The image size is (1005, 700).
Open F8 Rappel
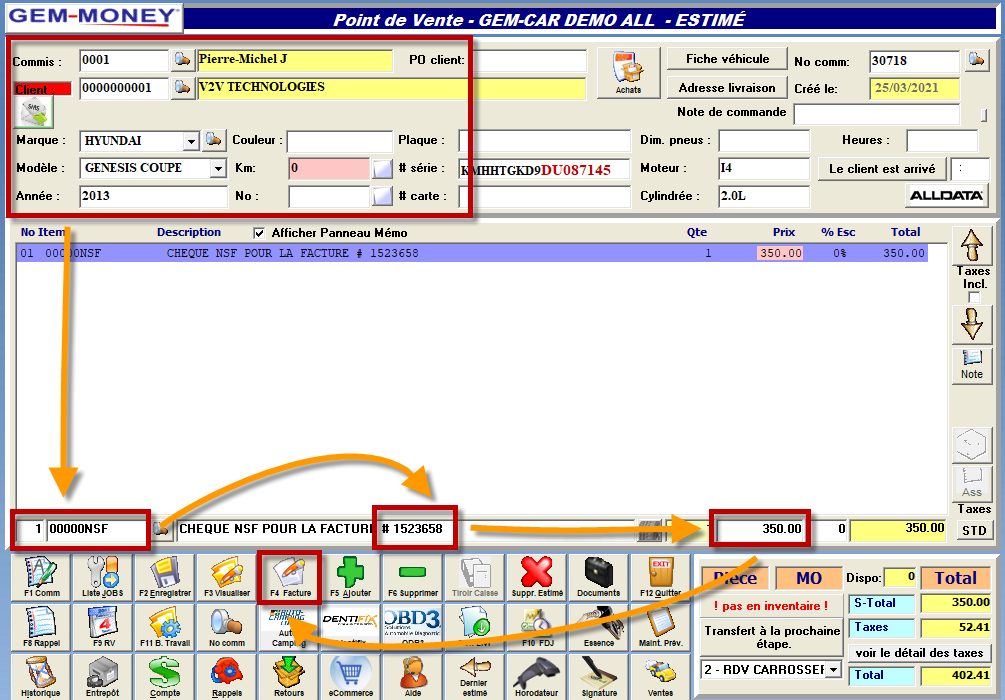pyautogui.click(x=41, y=627)
